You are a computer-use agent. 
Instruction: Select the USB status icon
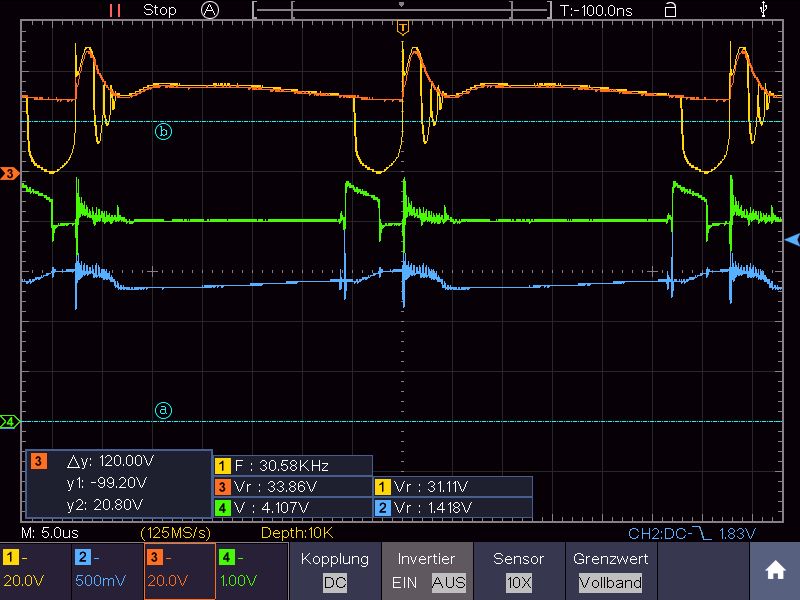(763, 9)
